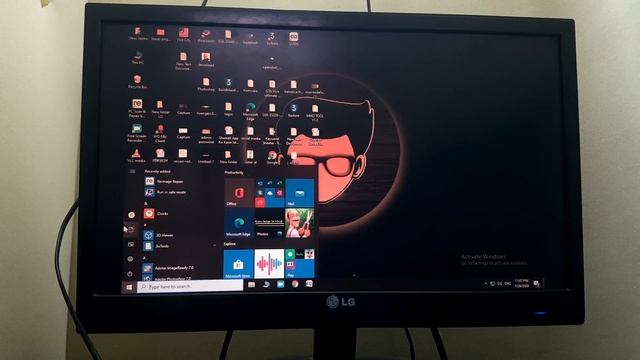Viewport: 640px width, 360px height.
Task: Click the network icon in system tray
Action: 493,283
